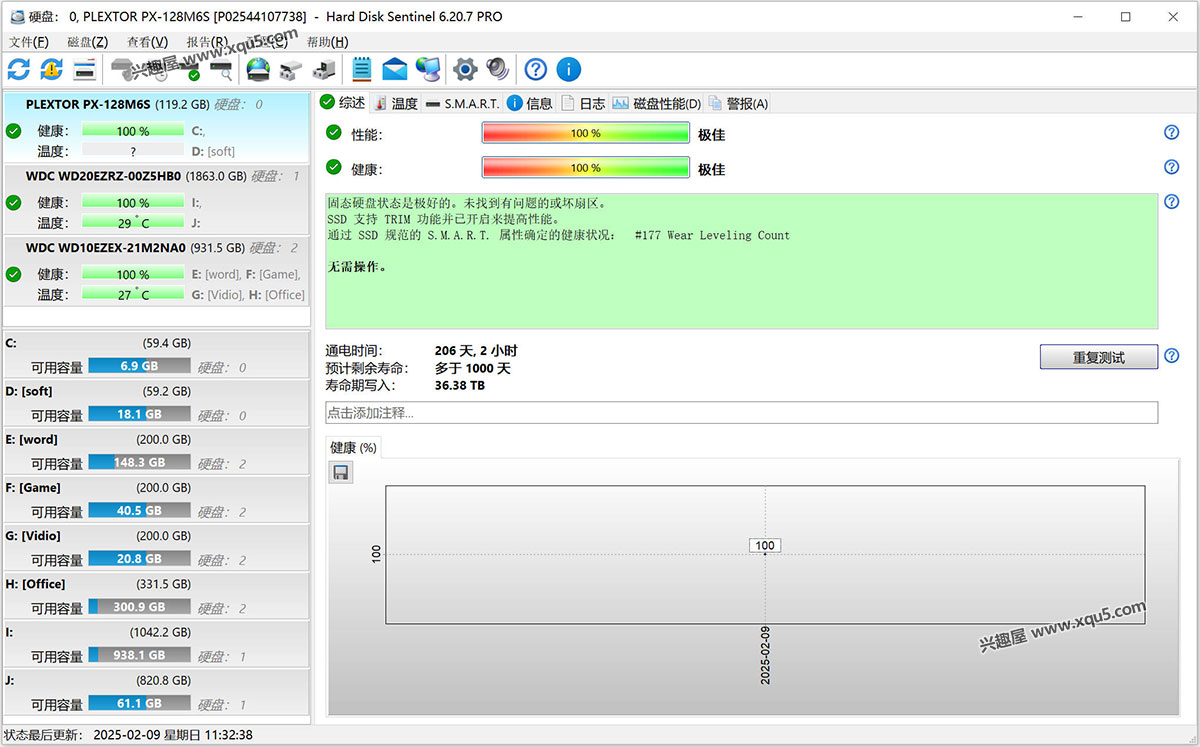
Task: Click the 点击添加注释 comment field
Action: (741, 412)
